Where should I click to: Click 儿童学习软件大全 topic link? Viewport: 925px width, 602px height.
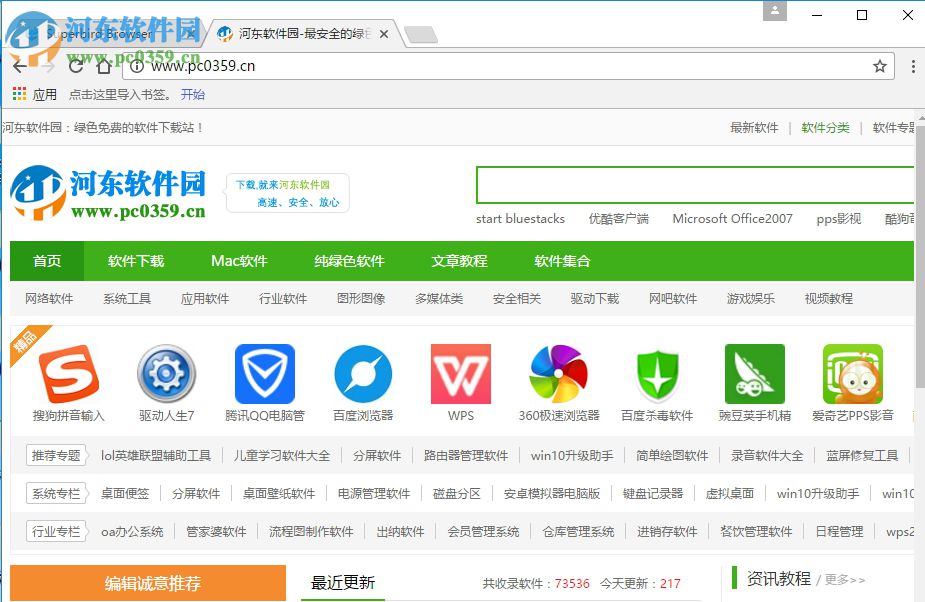tap(281, 456)
